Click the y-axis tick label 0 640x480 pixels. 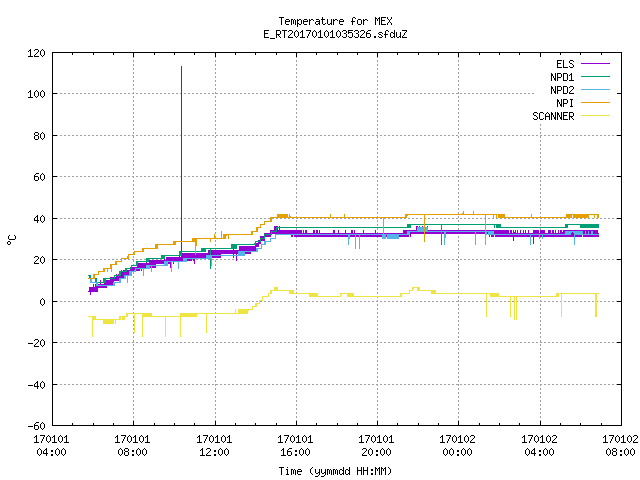click(43, 302)
